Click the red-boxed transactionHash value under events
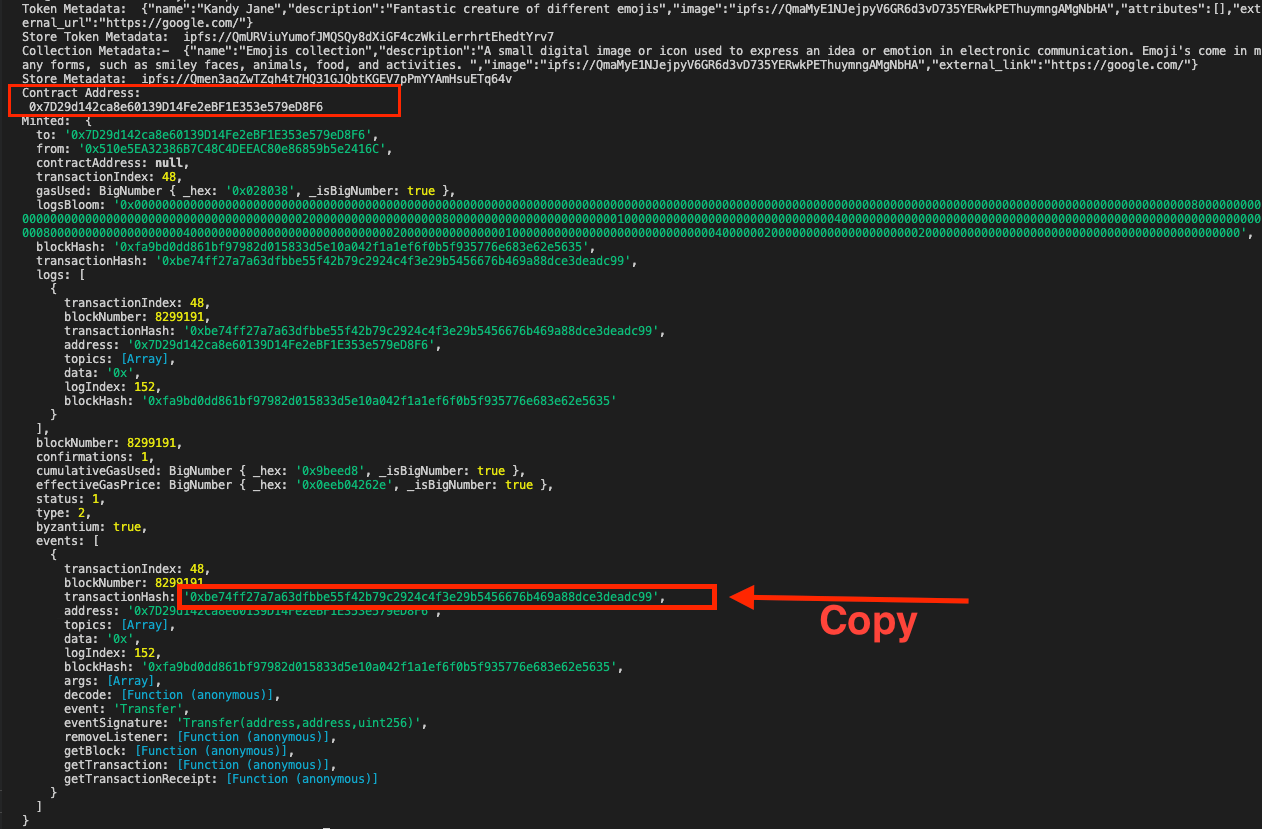 click(422, 597)
